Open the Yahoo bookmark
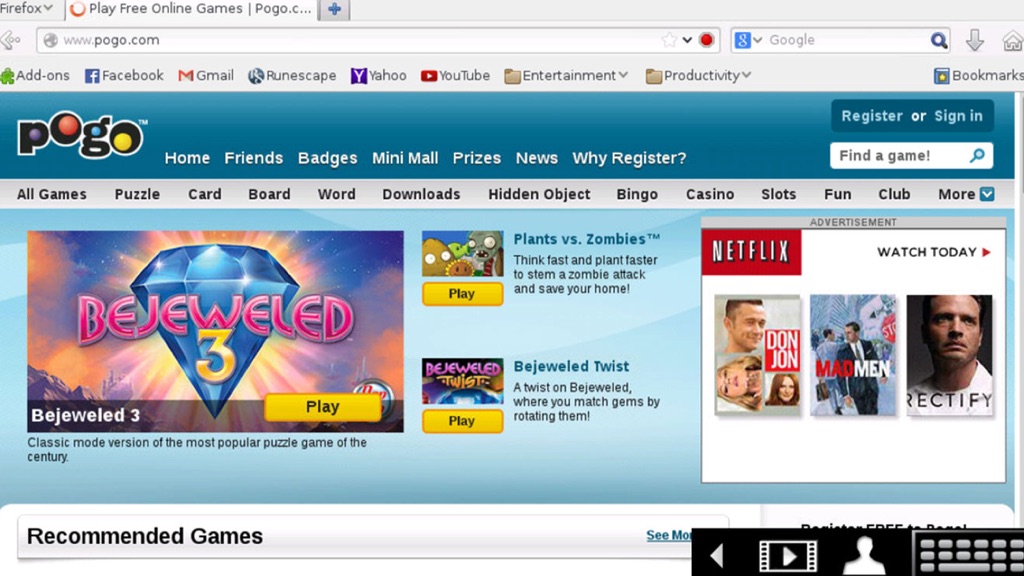1024x576 pixels. [x=379, y=76]
